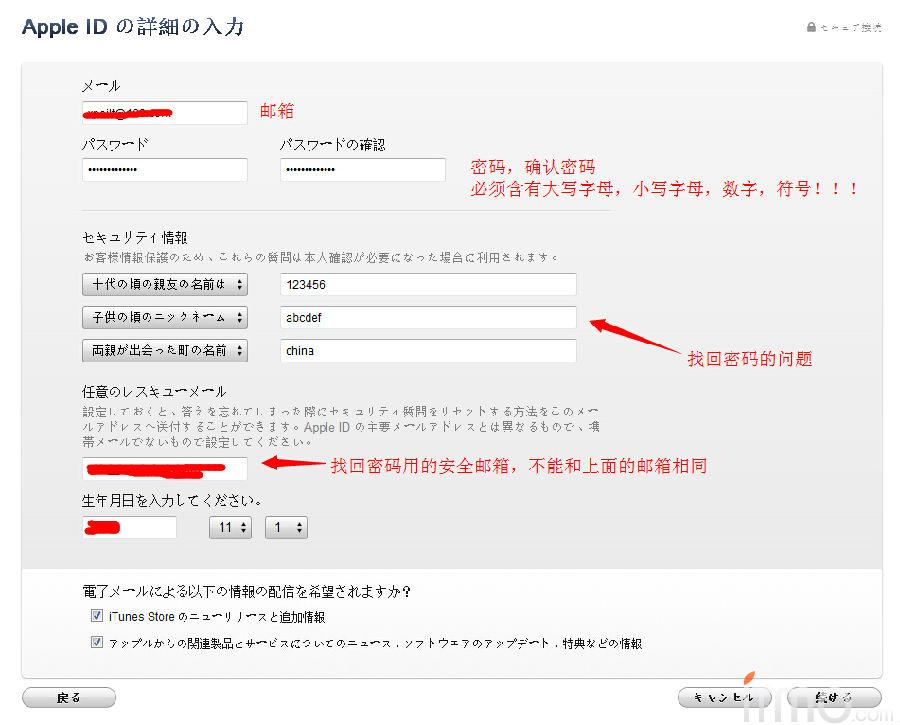Click the パスワードの確認 confirm password field

point(362,170)
